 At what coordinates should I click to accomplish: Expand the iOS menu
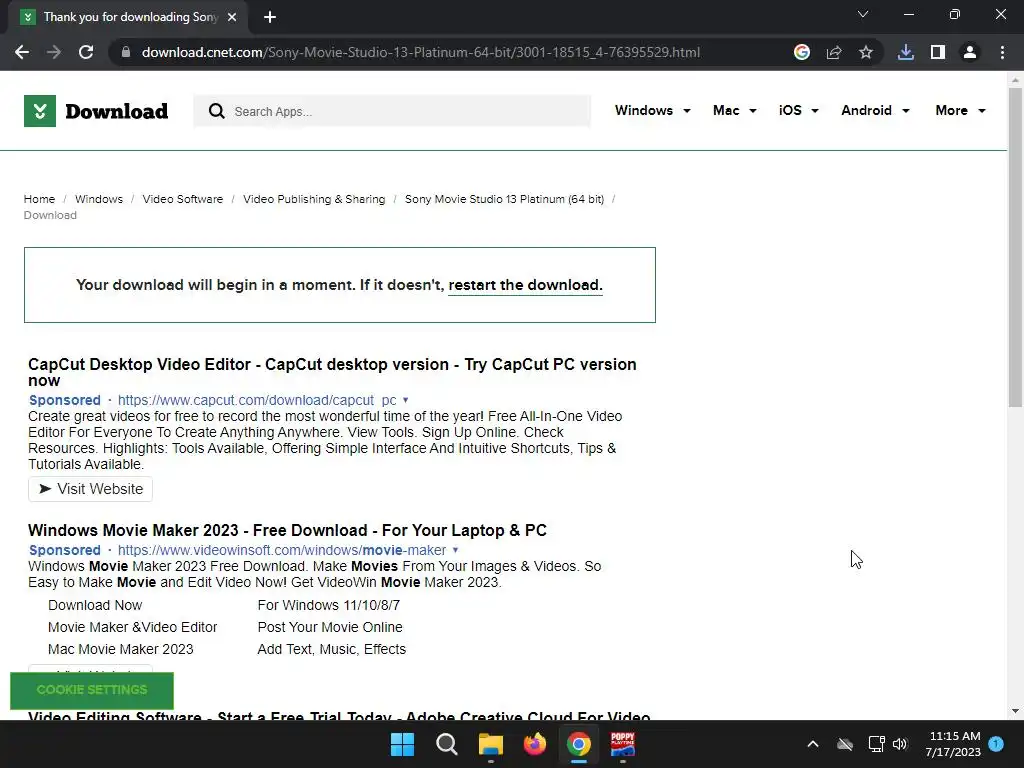tap(798, 110)
